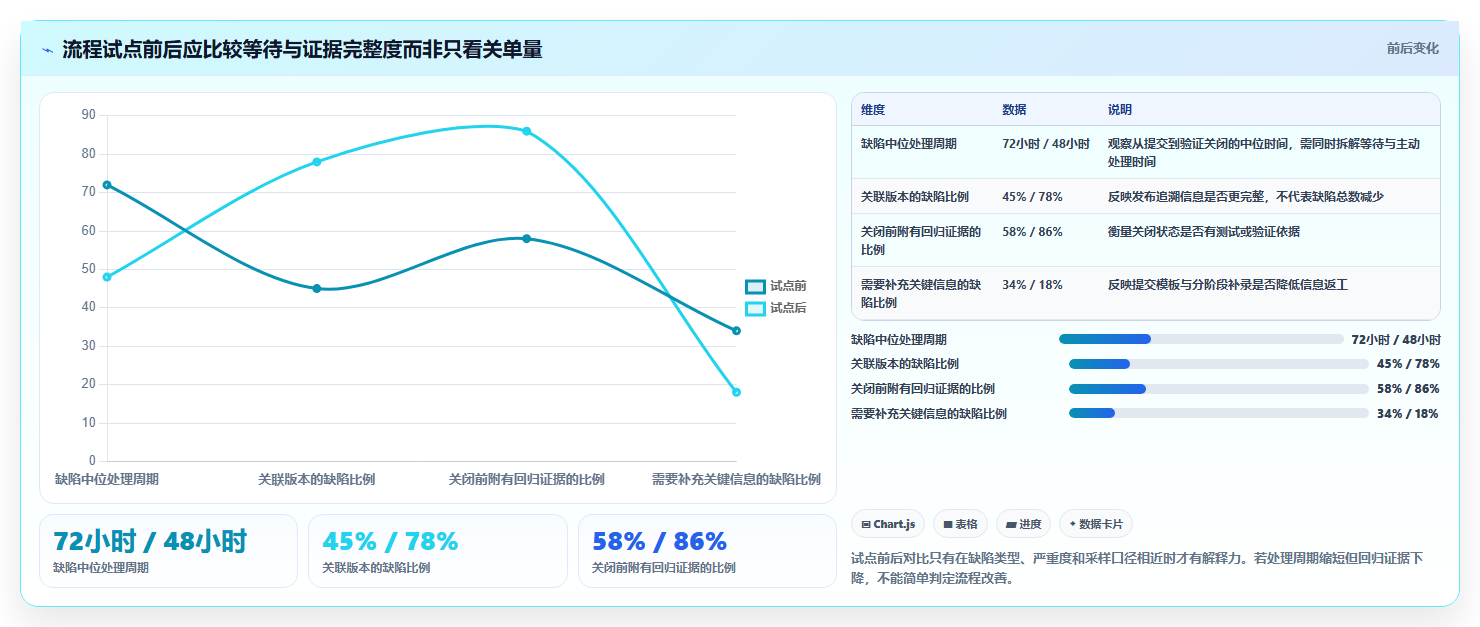Click y-axis tick label '90'

pyautogui.click(x=88, y=115)
